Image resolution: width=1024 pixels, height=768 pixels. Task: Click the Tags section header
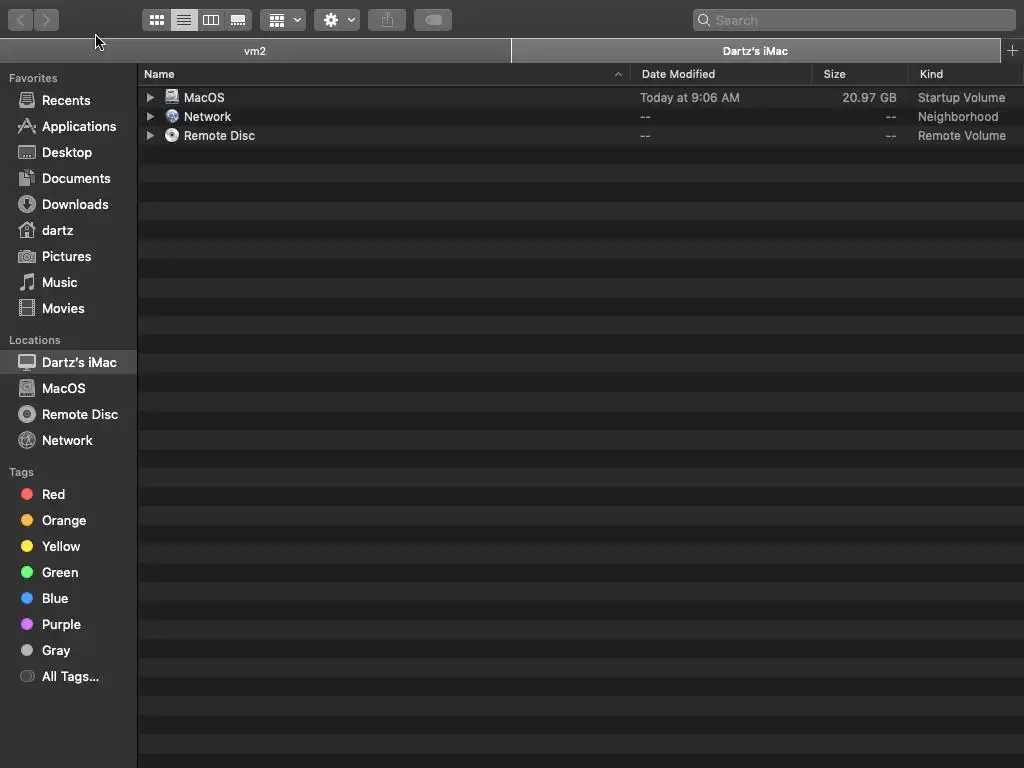(x=22, y=472)
